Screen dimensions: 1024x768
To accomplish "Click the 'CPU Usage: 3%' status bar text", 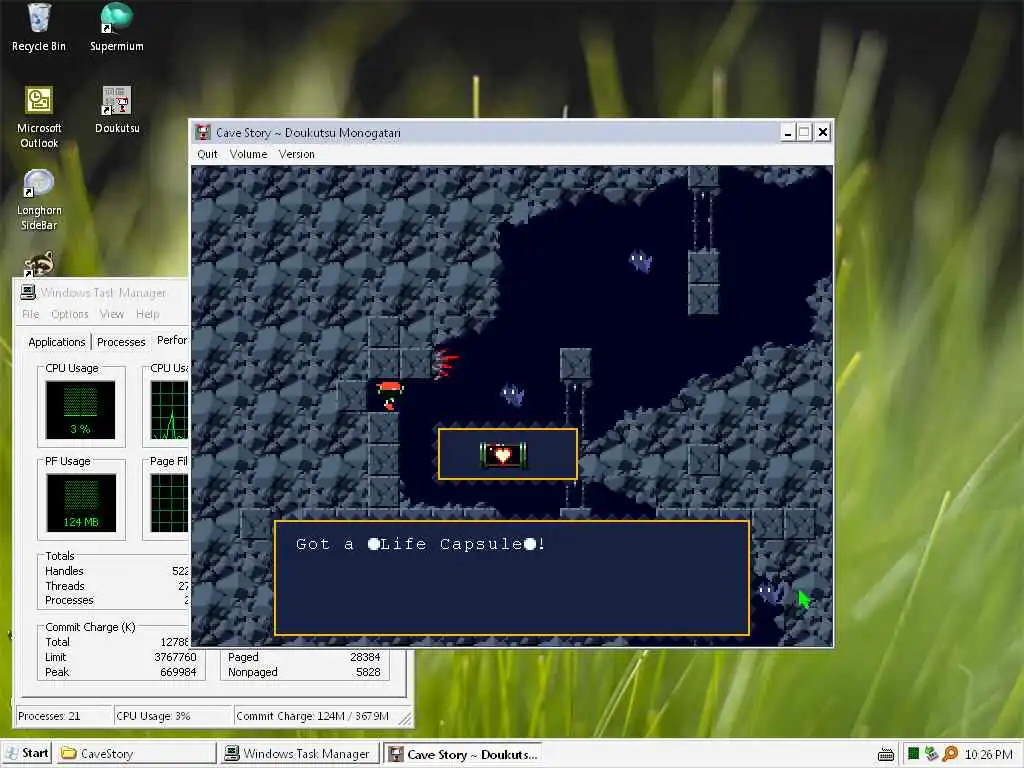I will (153, 716).
